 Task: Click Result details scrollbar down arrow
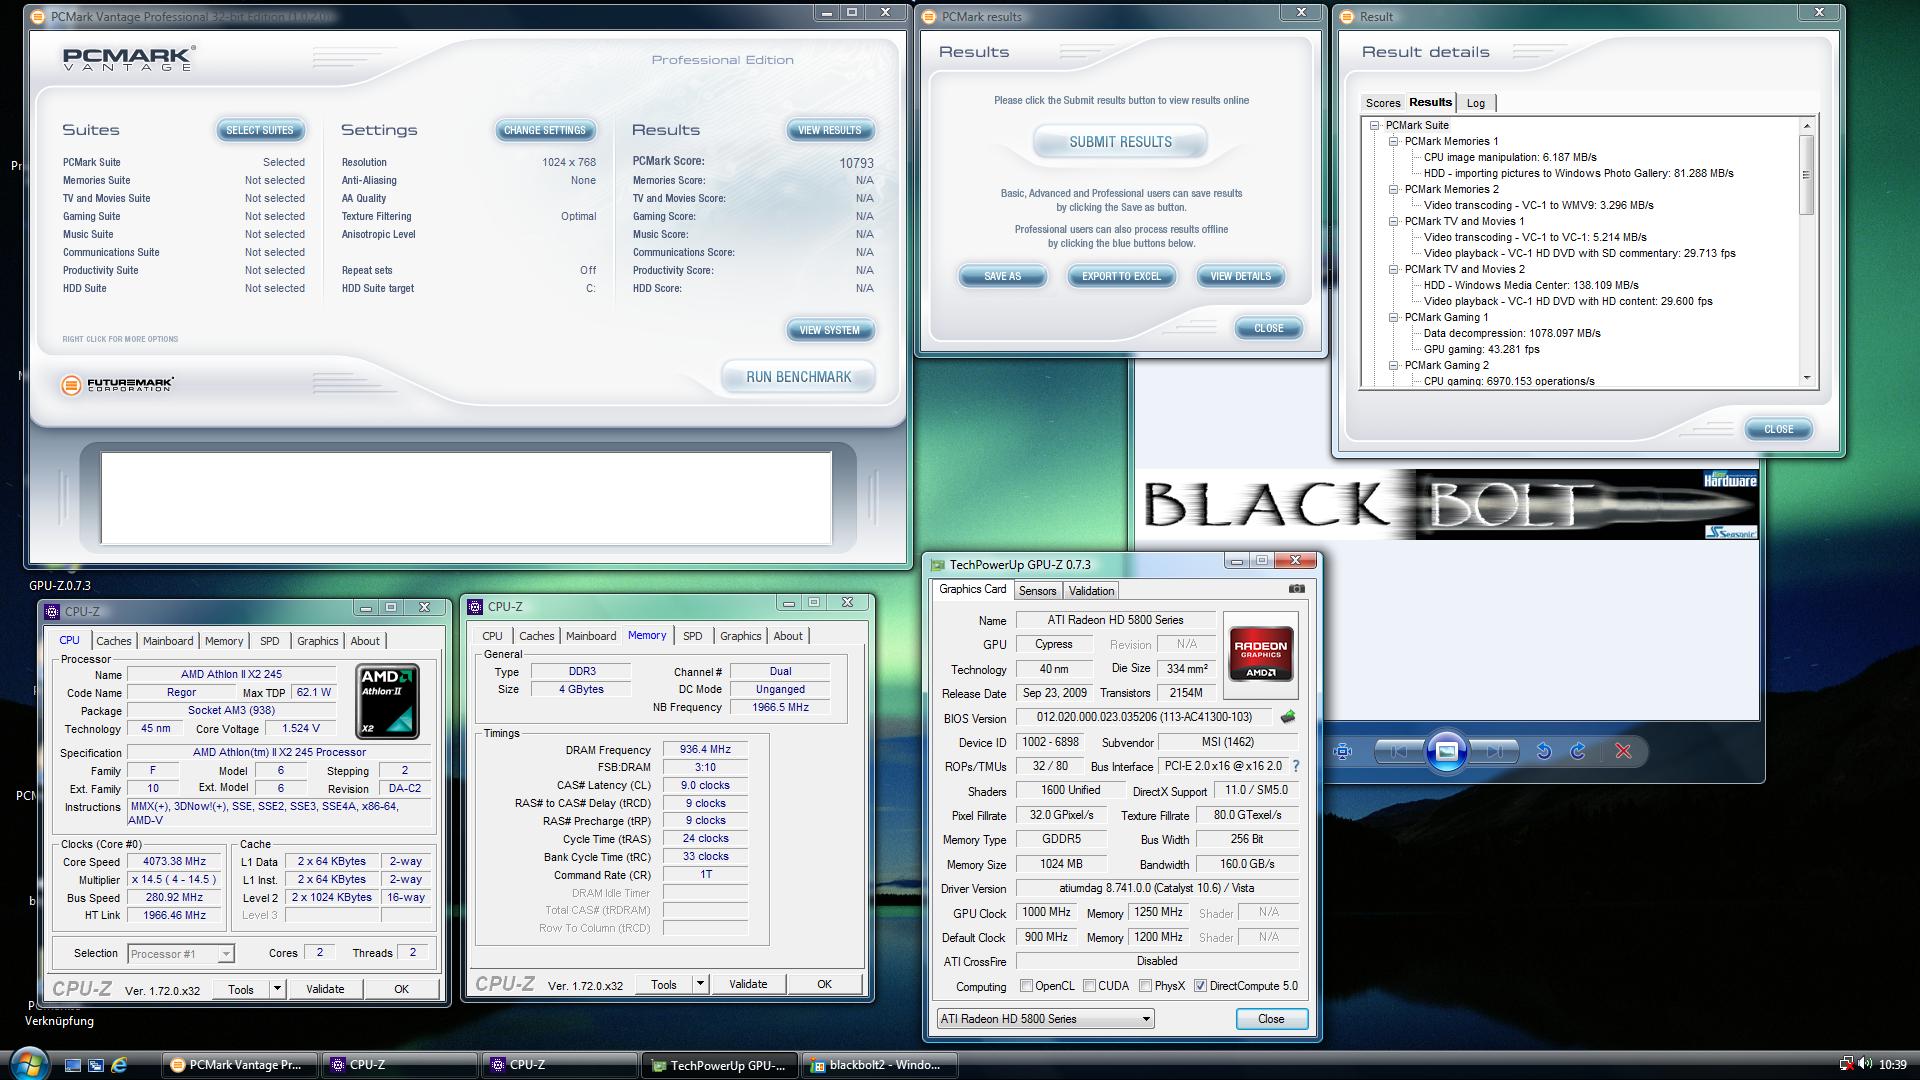click(x=1806, y=378)
